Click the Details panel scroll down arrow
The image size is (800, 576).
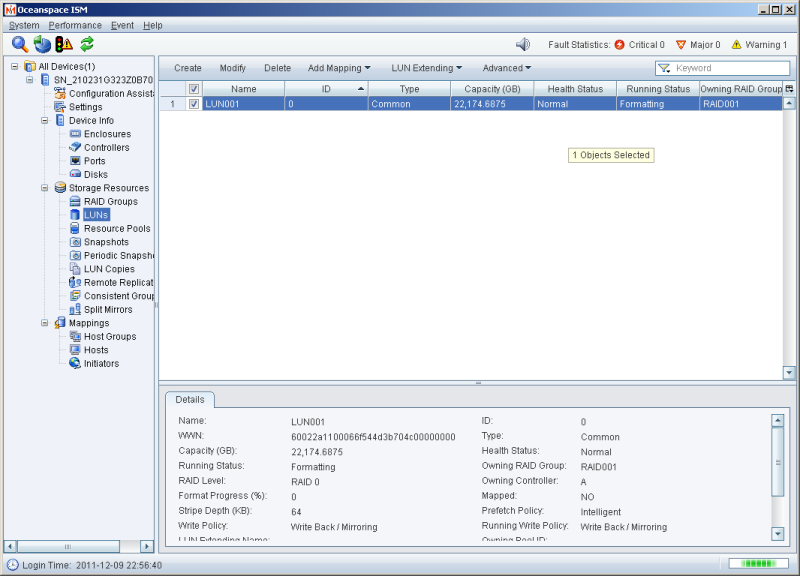tap(778, 534)
